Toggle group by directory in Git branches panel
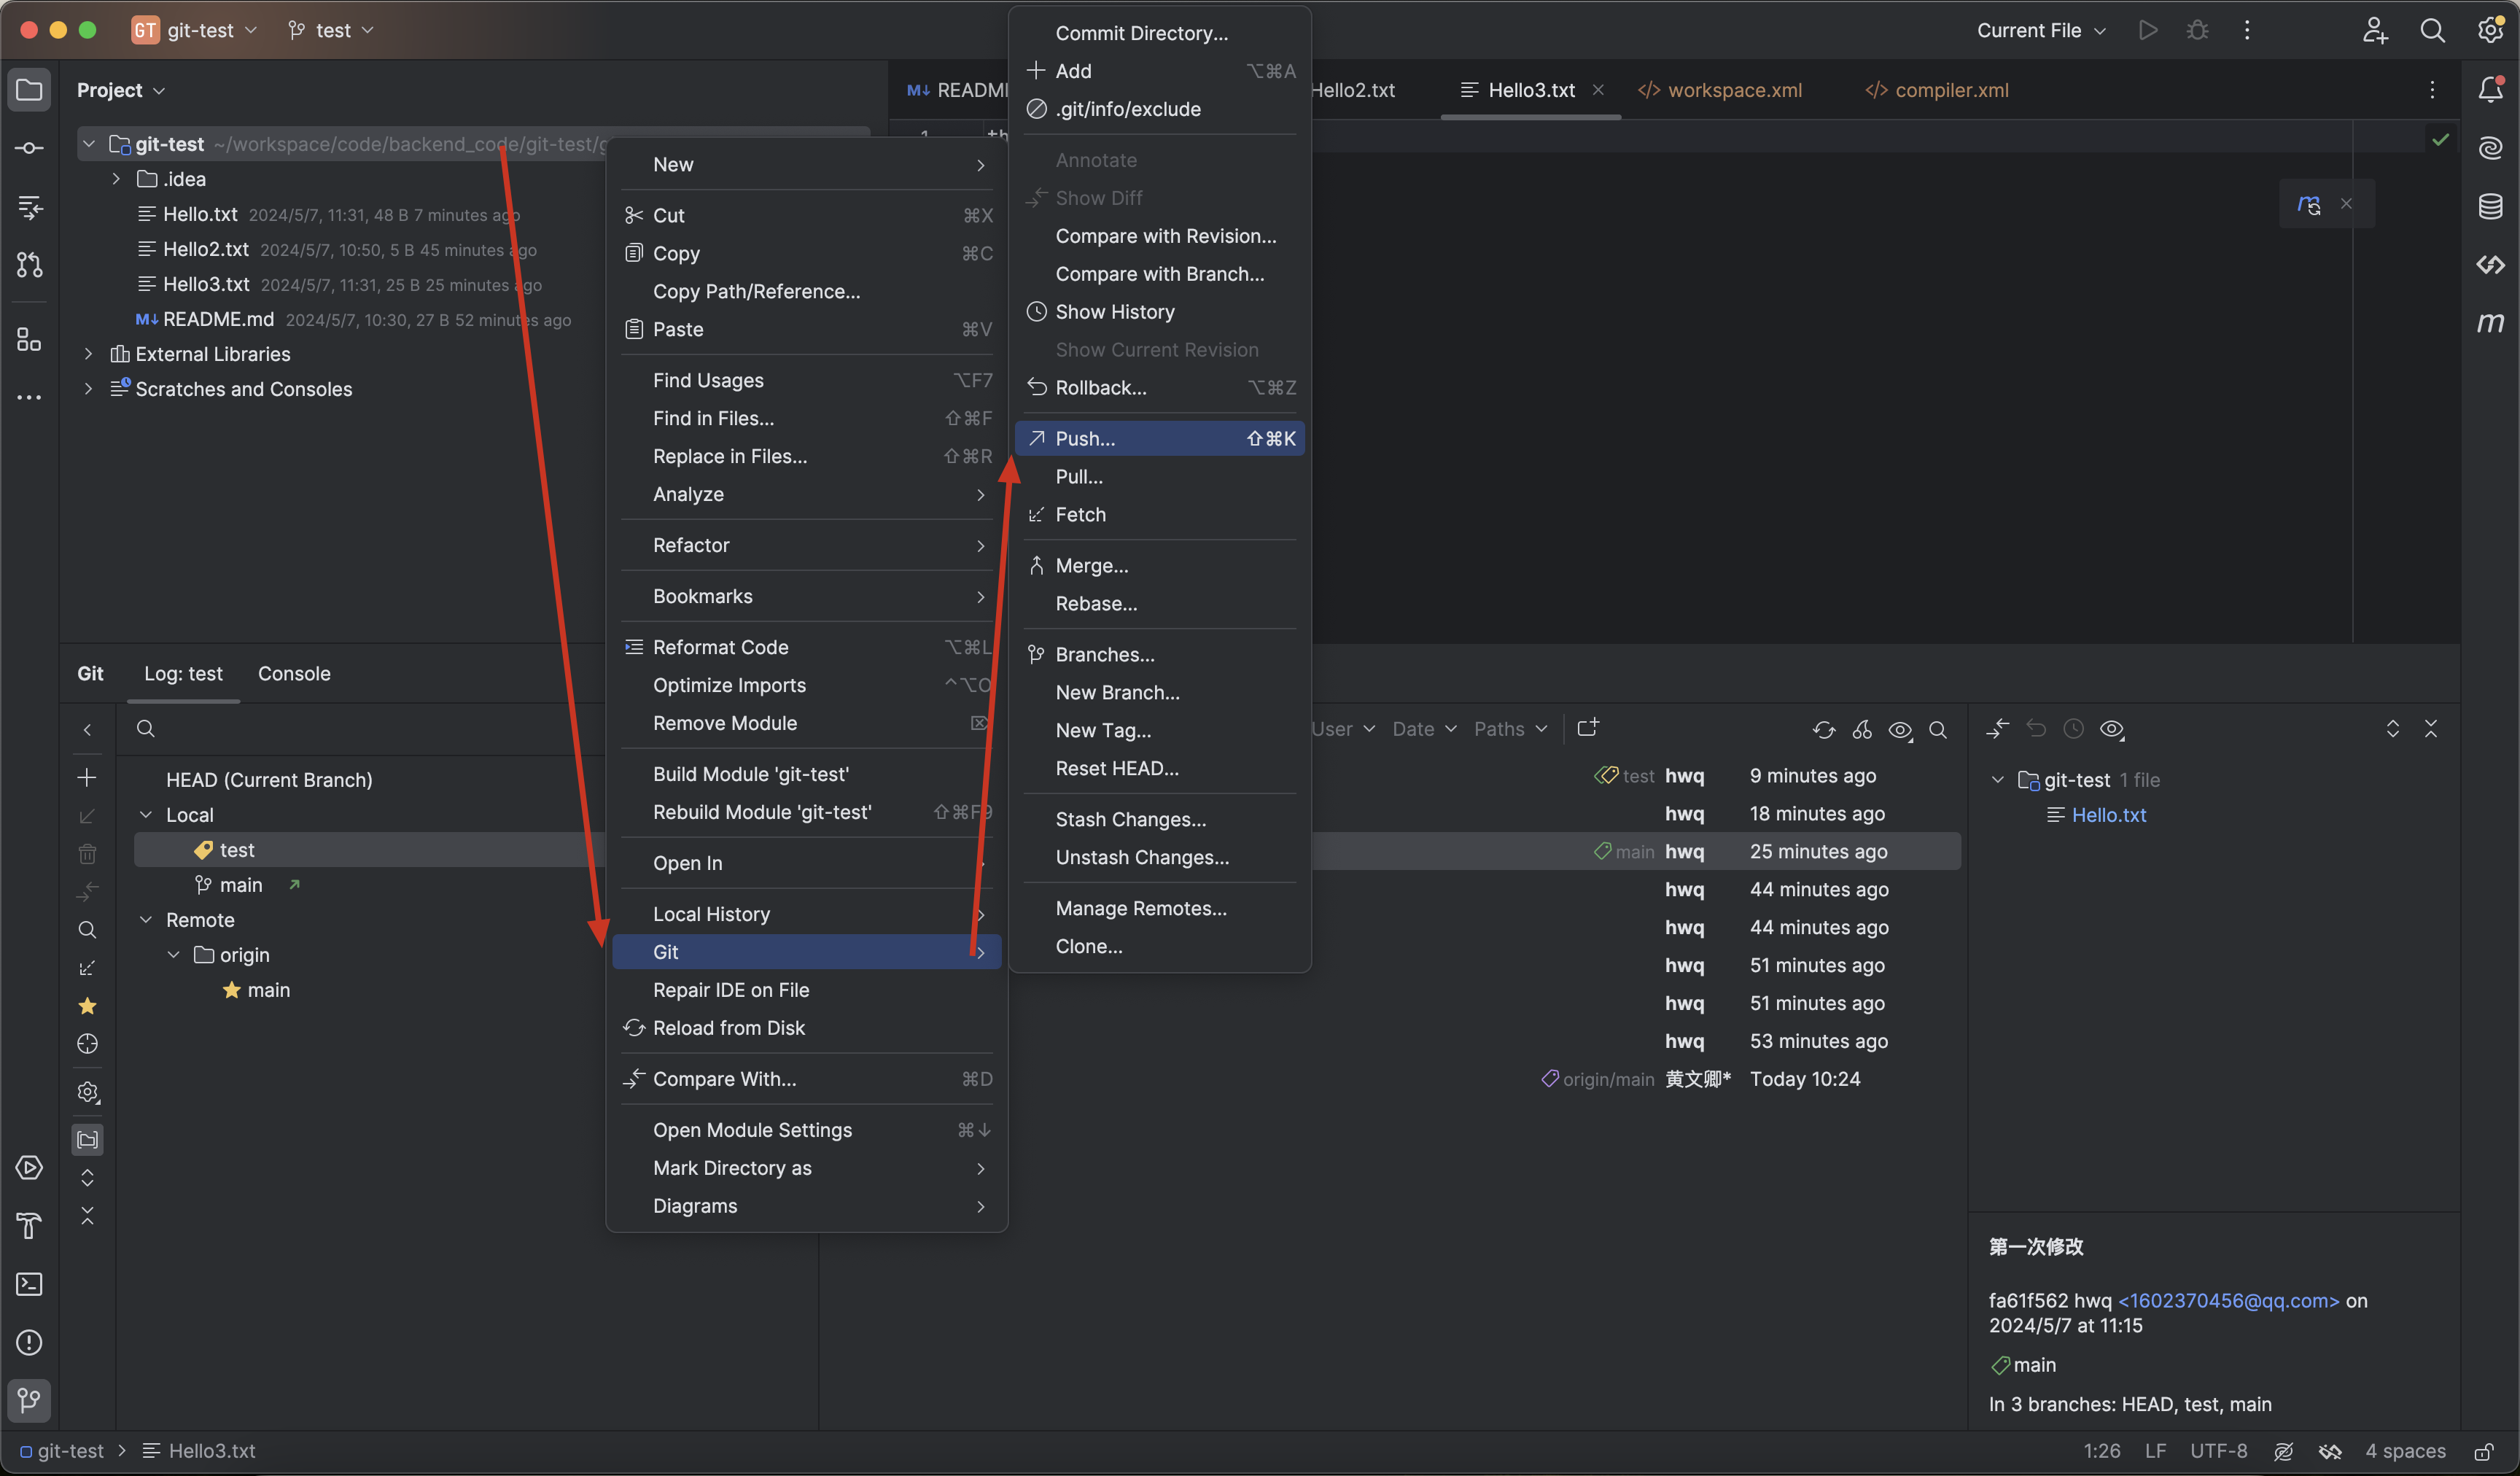Viewport: 2520px width, 1476px height. point(87,1139)
